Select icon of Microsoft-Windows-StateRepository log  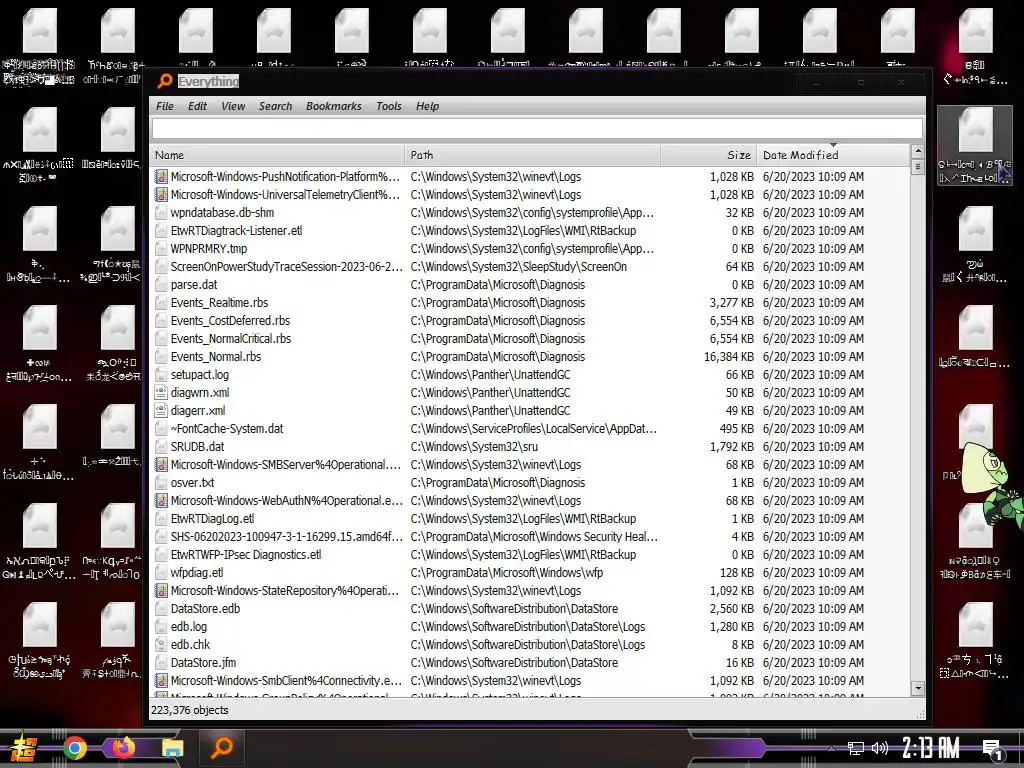(x=161, y=590)
